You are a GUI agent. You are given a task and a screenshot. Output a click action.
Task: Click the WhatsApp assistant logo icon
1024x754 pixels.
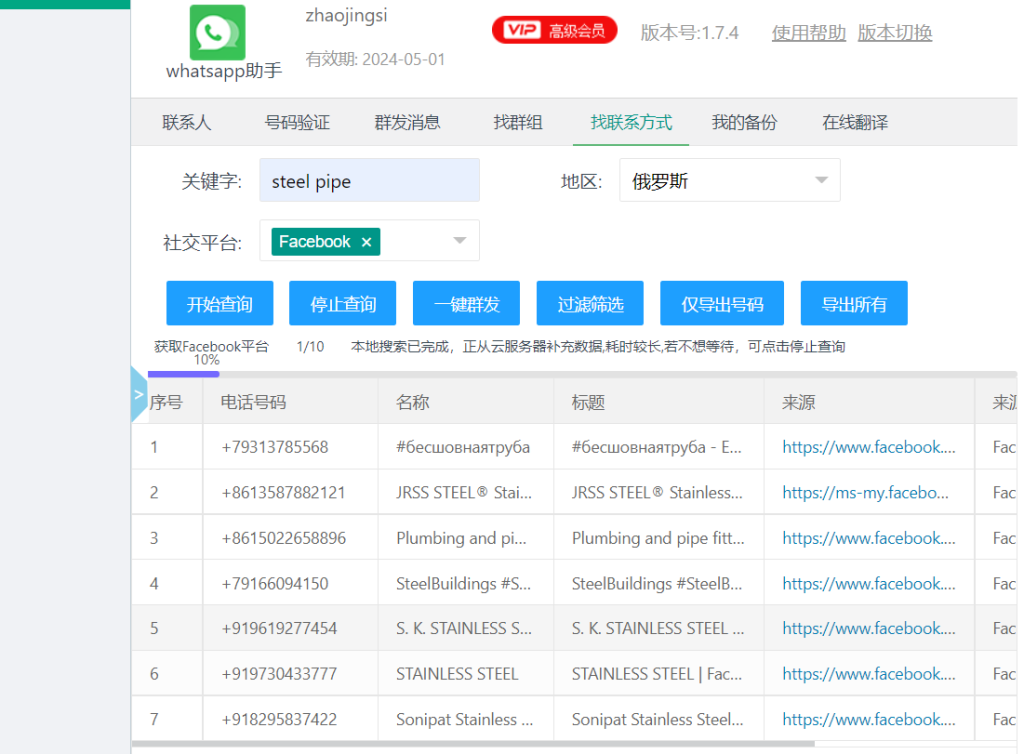pyautogui.click(x=217, y=32)
